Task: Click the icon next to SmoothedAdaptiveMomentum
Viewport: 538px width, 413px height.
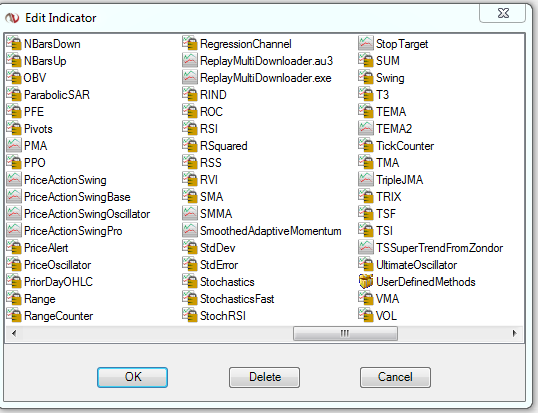Action: point(190,231)
